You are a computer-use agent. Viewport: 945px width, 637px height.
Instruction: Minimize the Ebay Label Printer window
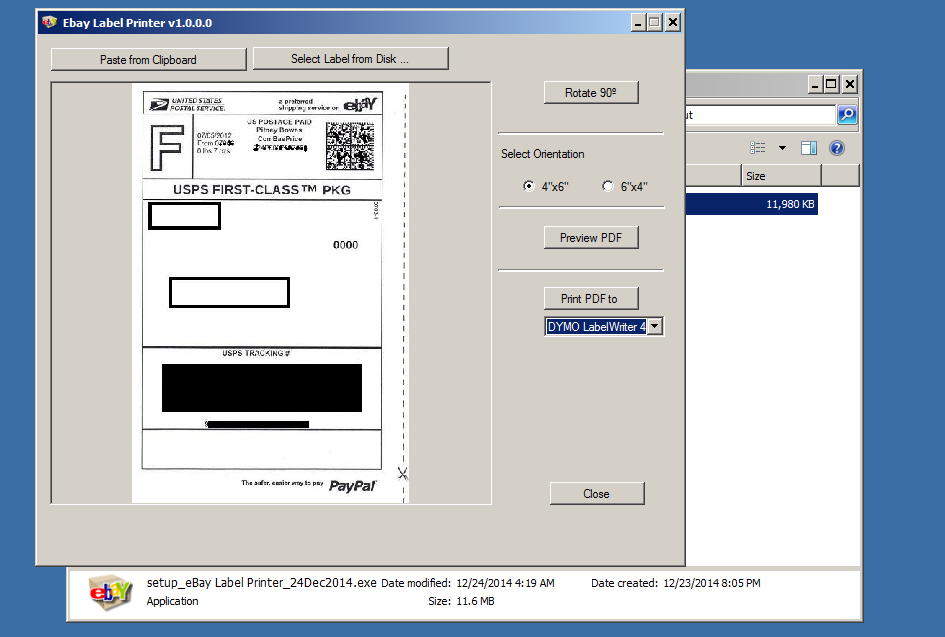(639, 23)
